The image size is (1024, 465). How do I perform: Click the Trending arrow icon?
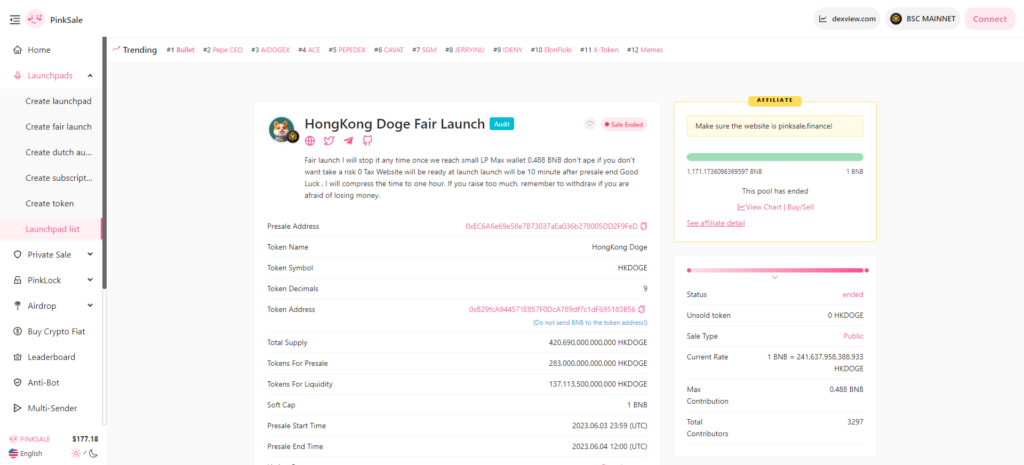[117, 49]
